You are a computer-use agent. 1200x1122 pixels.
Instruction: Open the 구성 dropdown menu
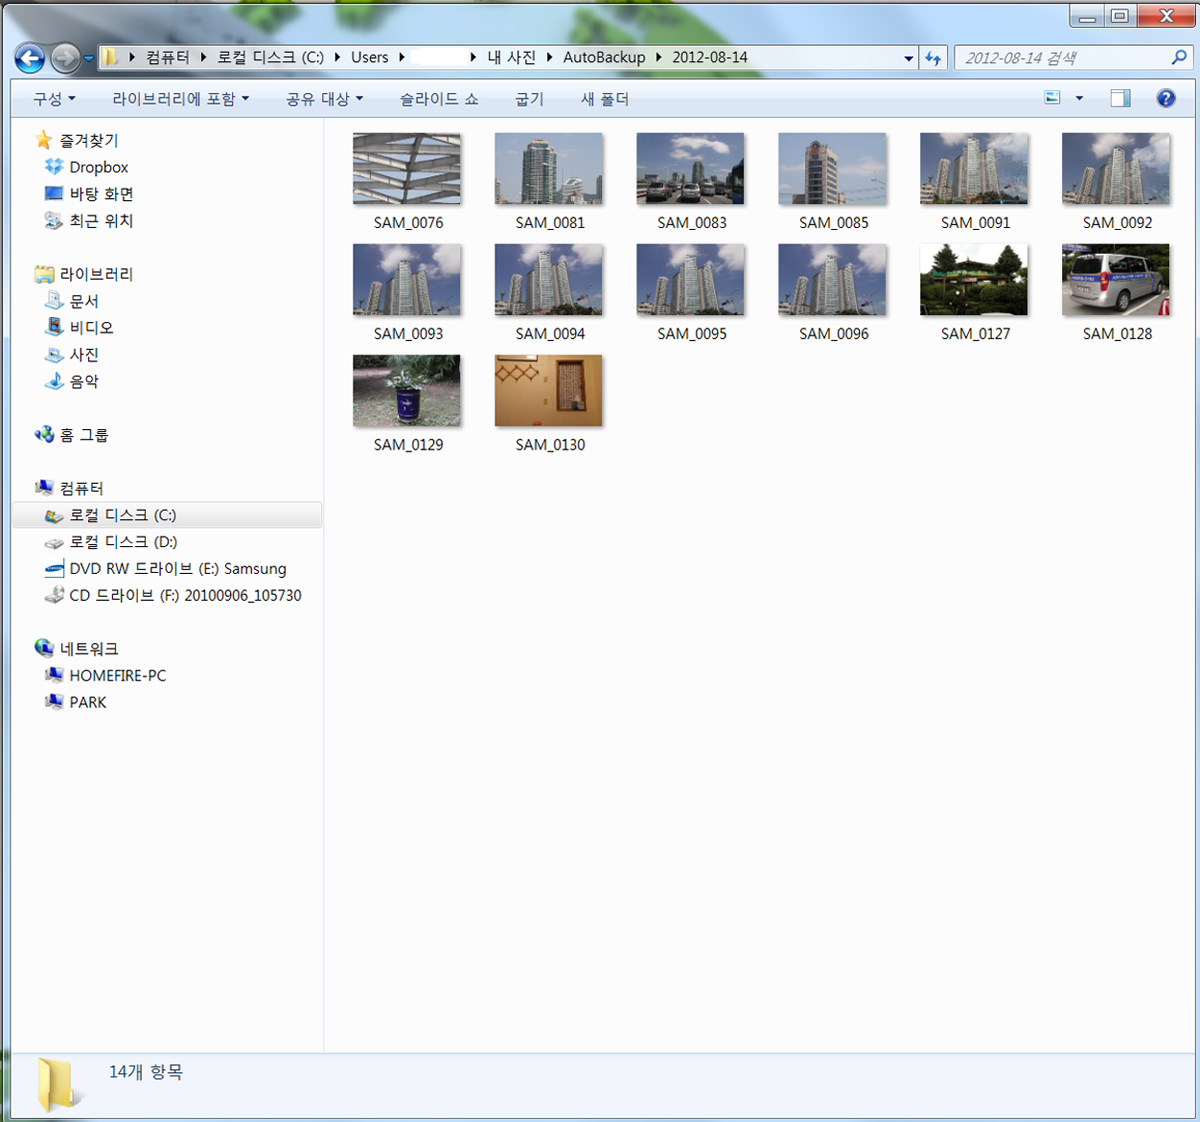pyautogui.click(x=54, y=99)
